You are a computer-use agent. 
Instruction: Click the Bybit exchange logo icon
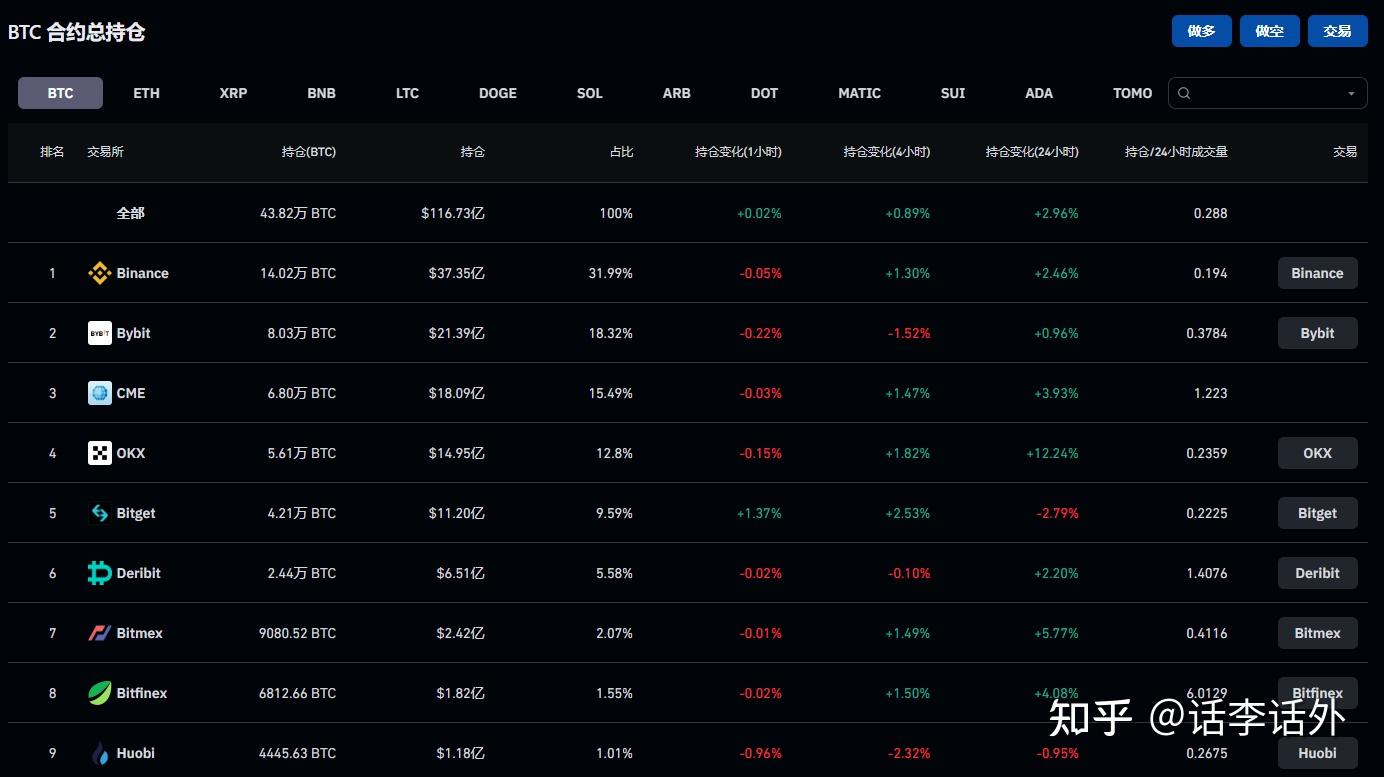99,333
